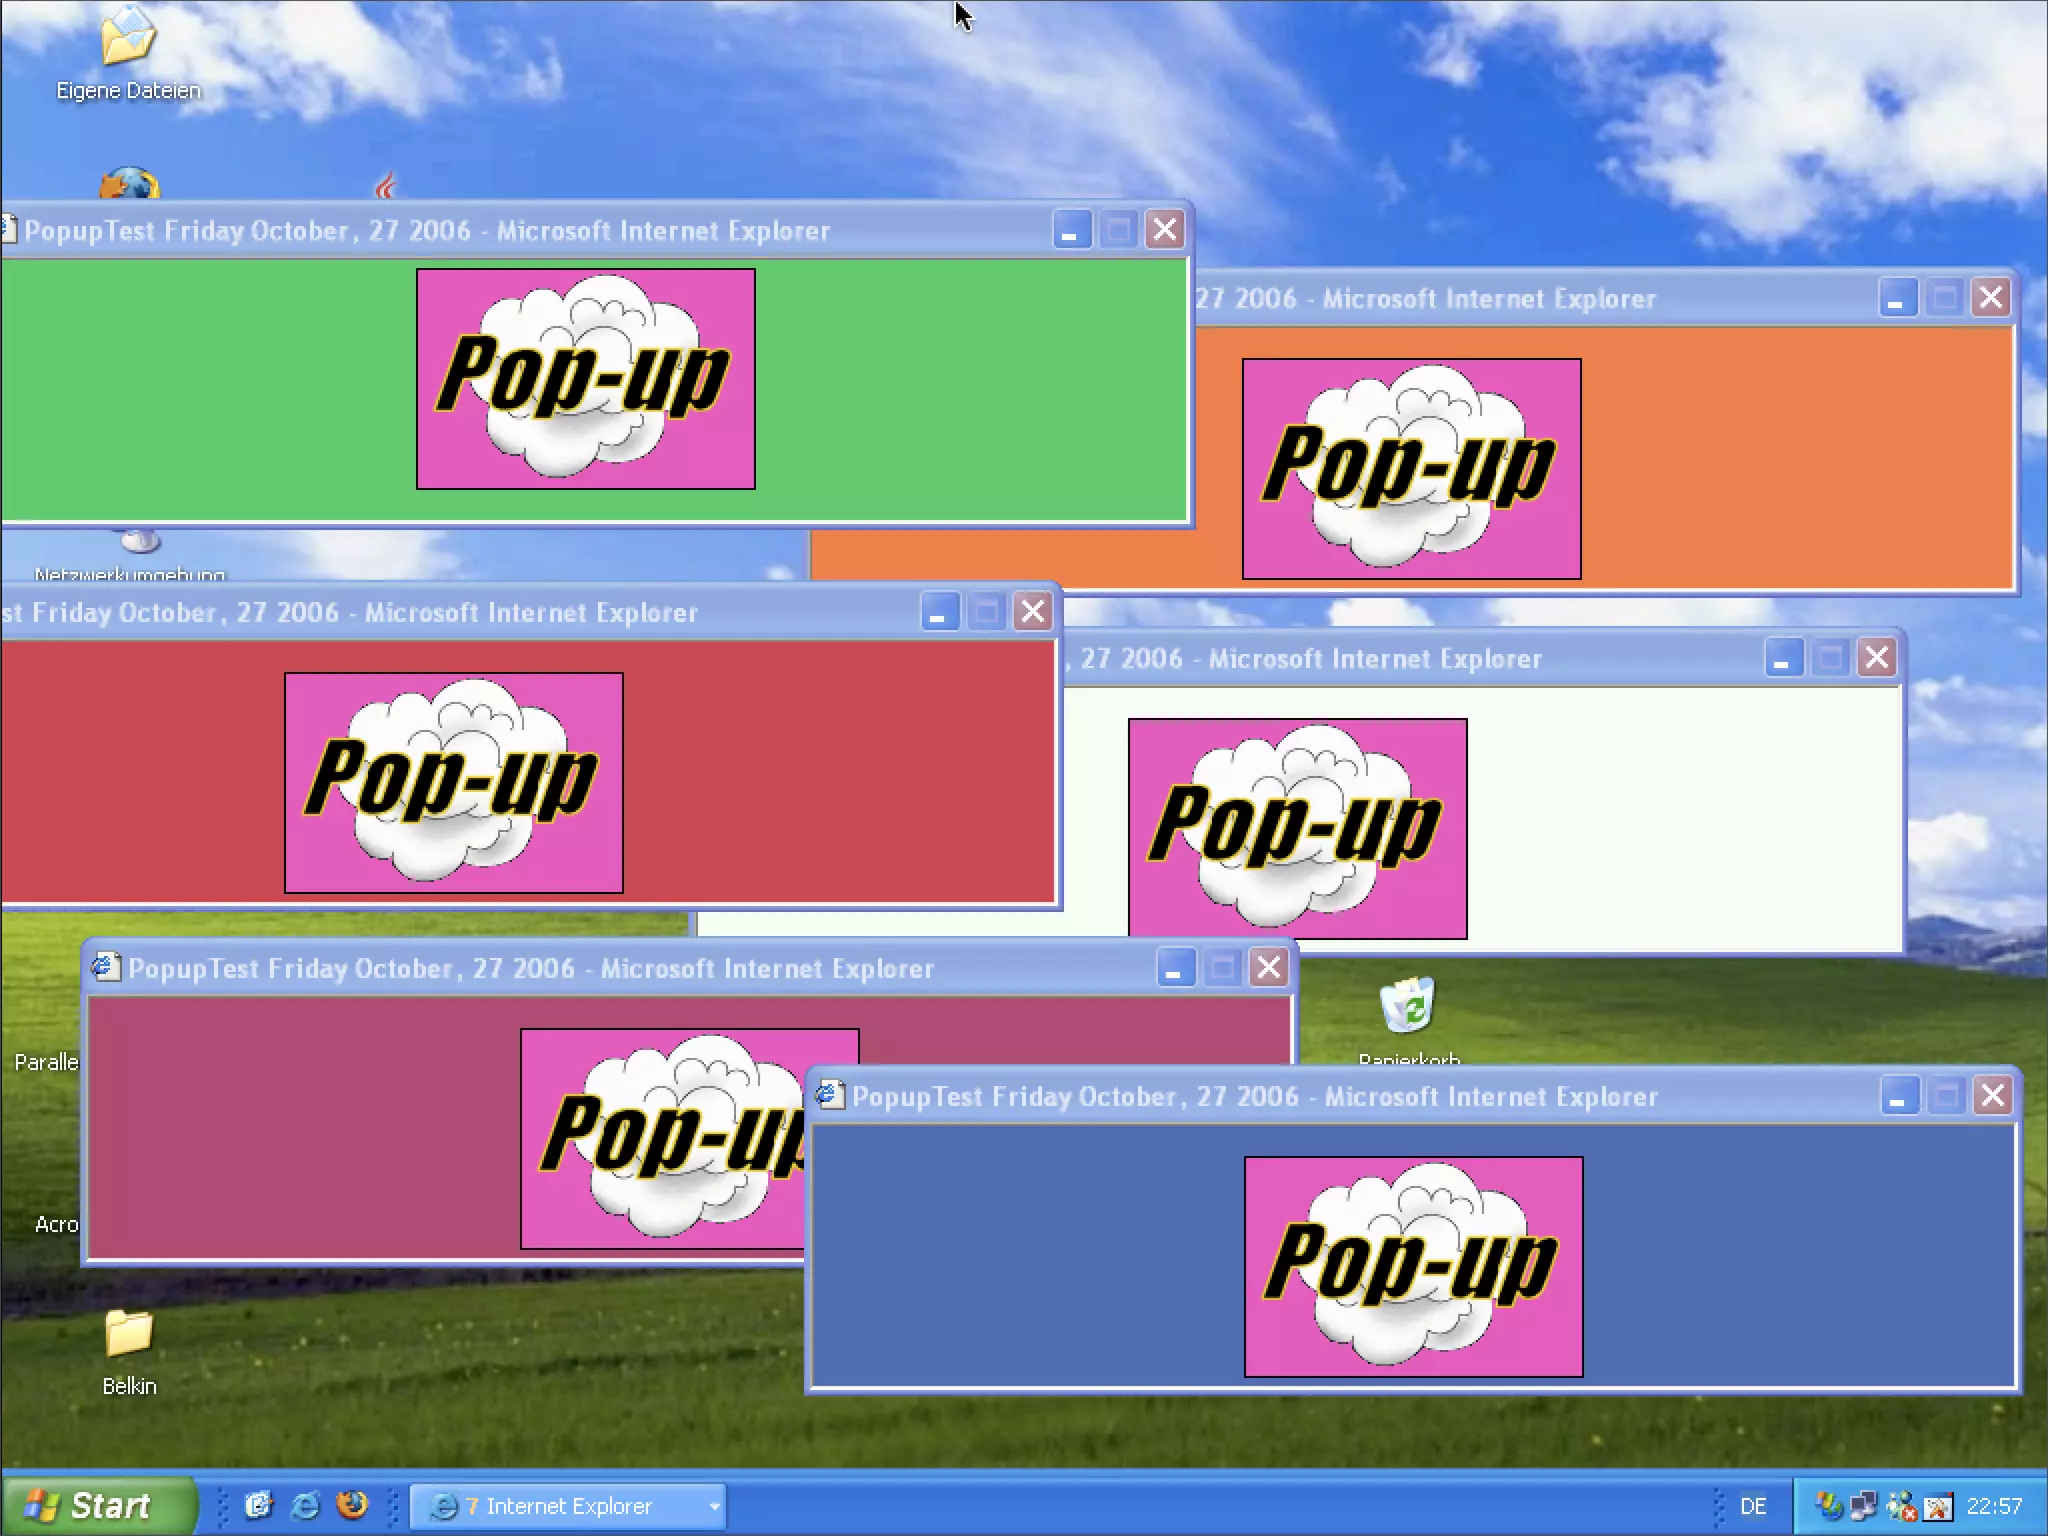Screen dimensions: 2048x1536
Task: Close the orange PopupTest window
Action: point(1991,298)
